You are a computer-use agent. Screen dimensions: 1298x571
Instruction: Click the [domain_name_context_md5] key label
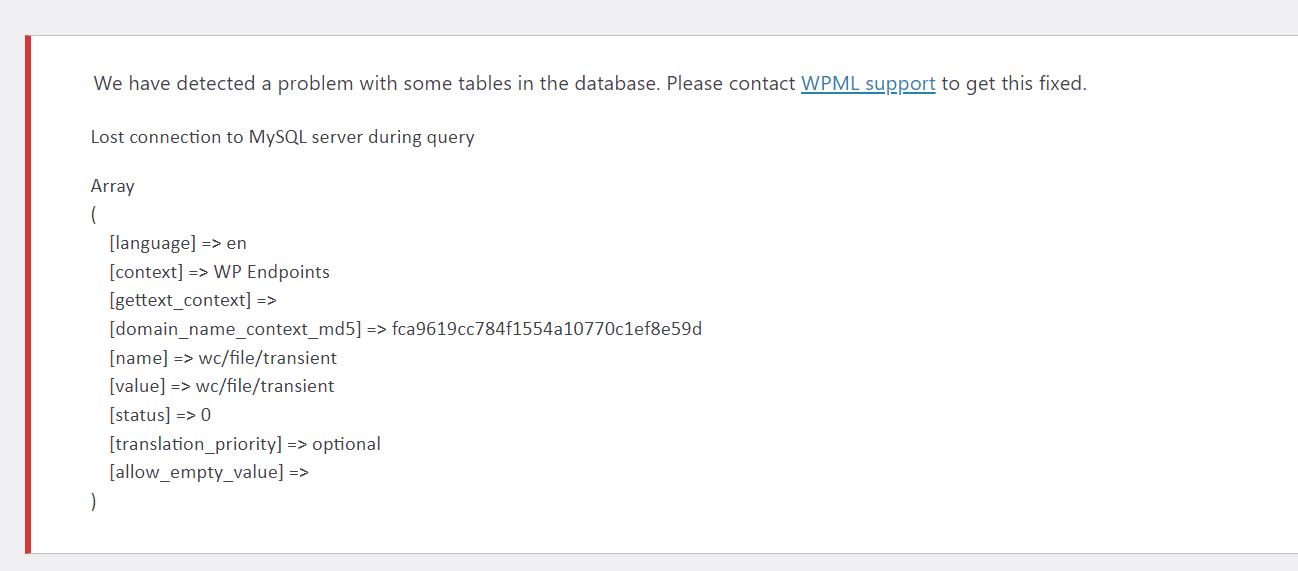(x=235, y=329)
